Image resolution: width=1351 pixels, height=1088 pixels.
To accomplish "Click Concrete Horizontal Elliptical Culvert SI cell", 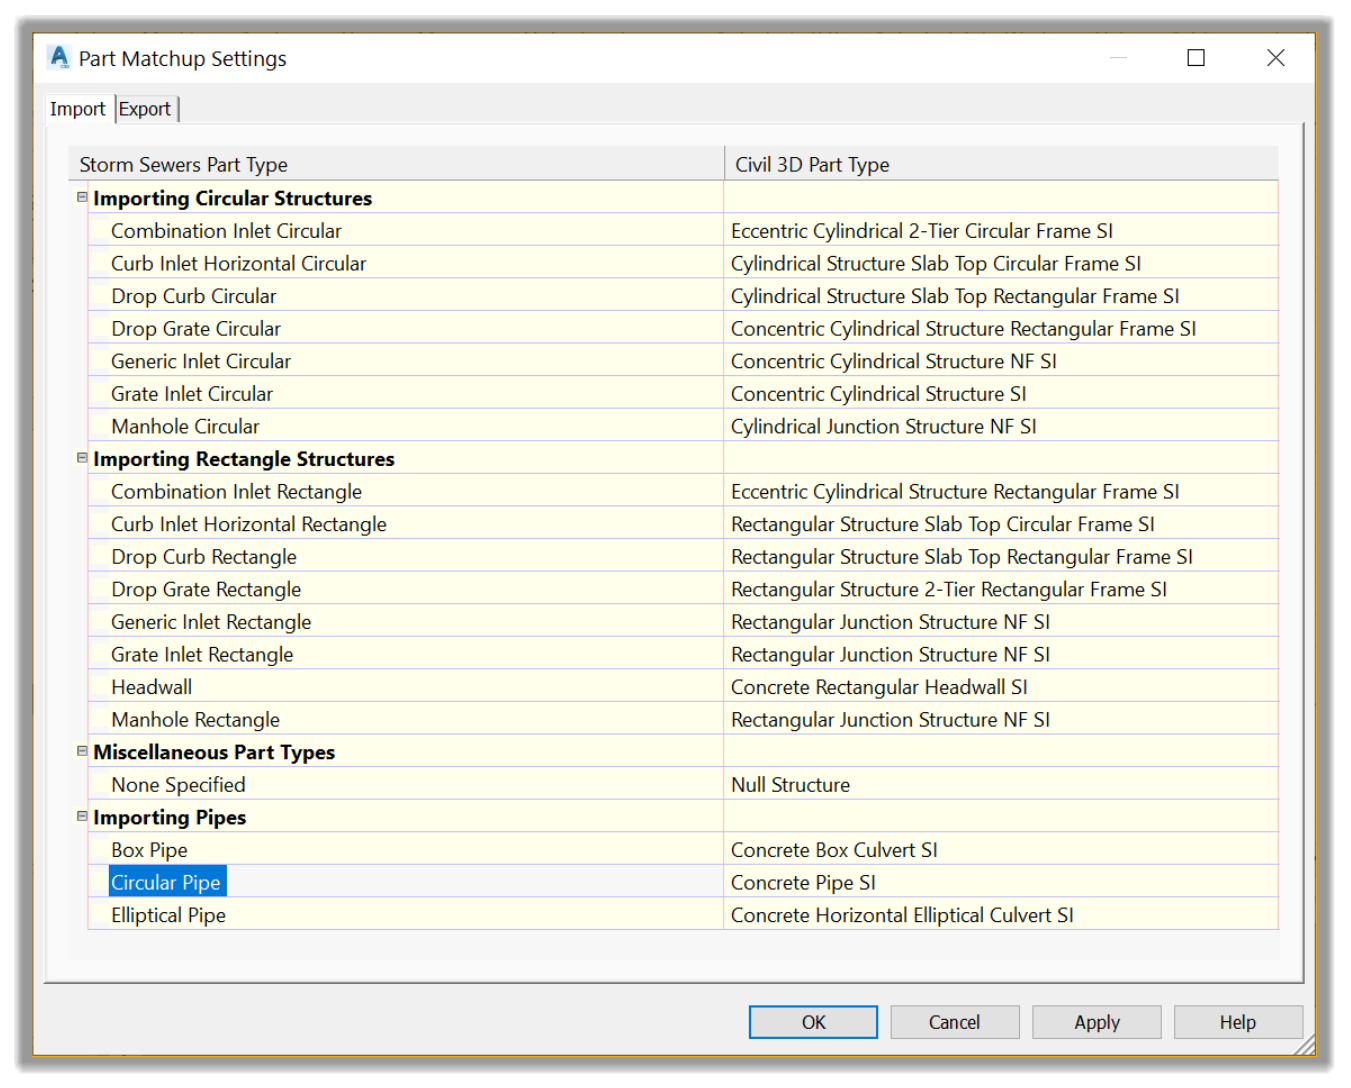I will pos(1001,915).
